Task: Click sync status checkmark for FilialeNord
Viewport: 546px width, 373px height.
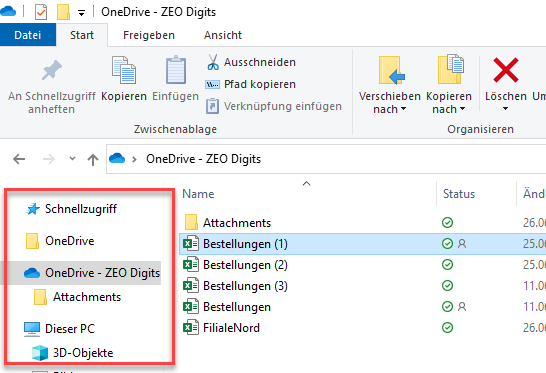Action: pos(447,327)
